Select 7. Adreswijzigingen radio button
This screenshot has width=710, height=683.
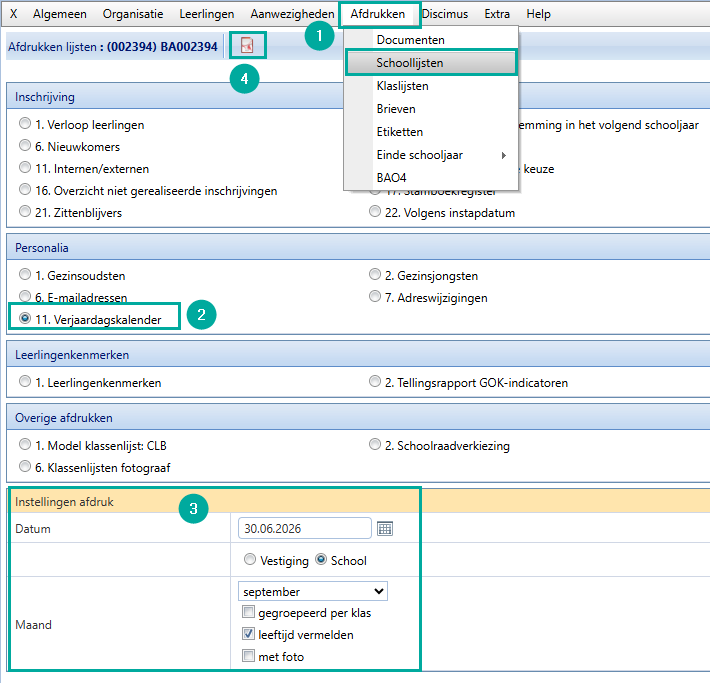[x=375, y=296]
